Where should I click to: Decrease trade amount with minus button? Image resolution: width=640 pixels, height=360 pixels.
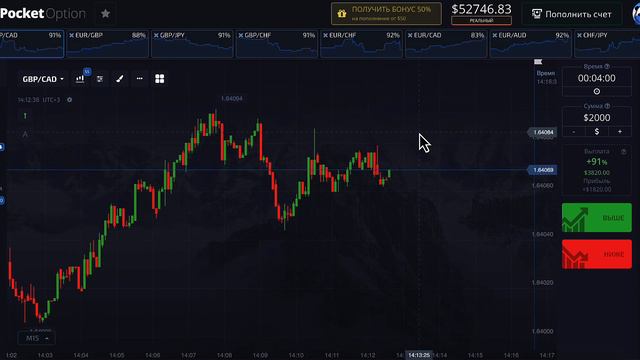[573, 131]
